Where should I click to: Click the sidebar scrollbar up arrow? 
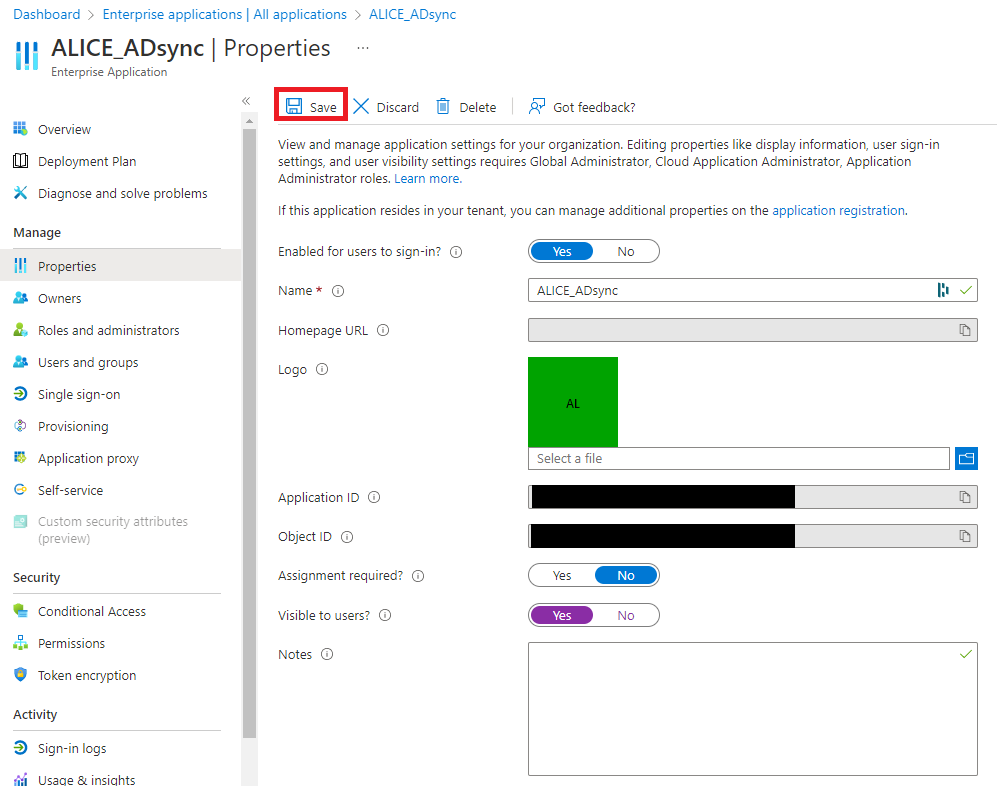(x=249, y=121)
